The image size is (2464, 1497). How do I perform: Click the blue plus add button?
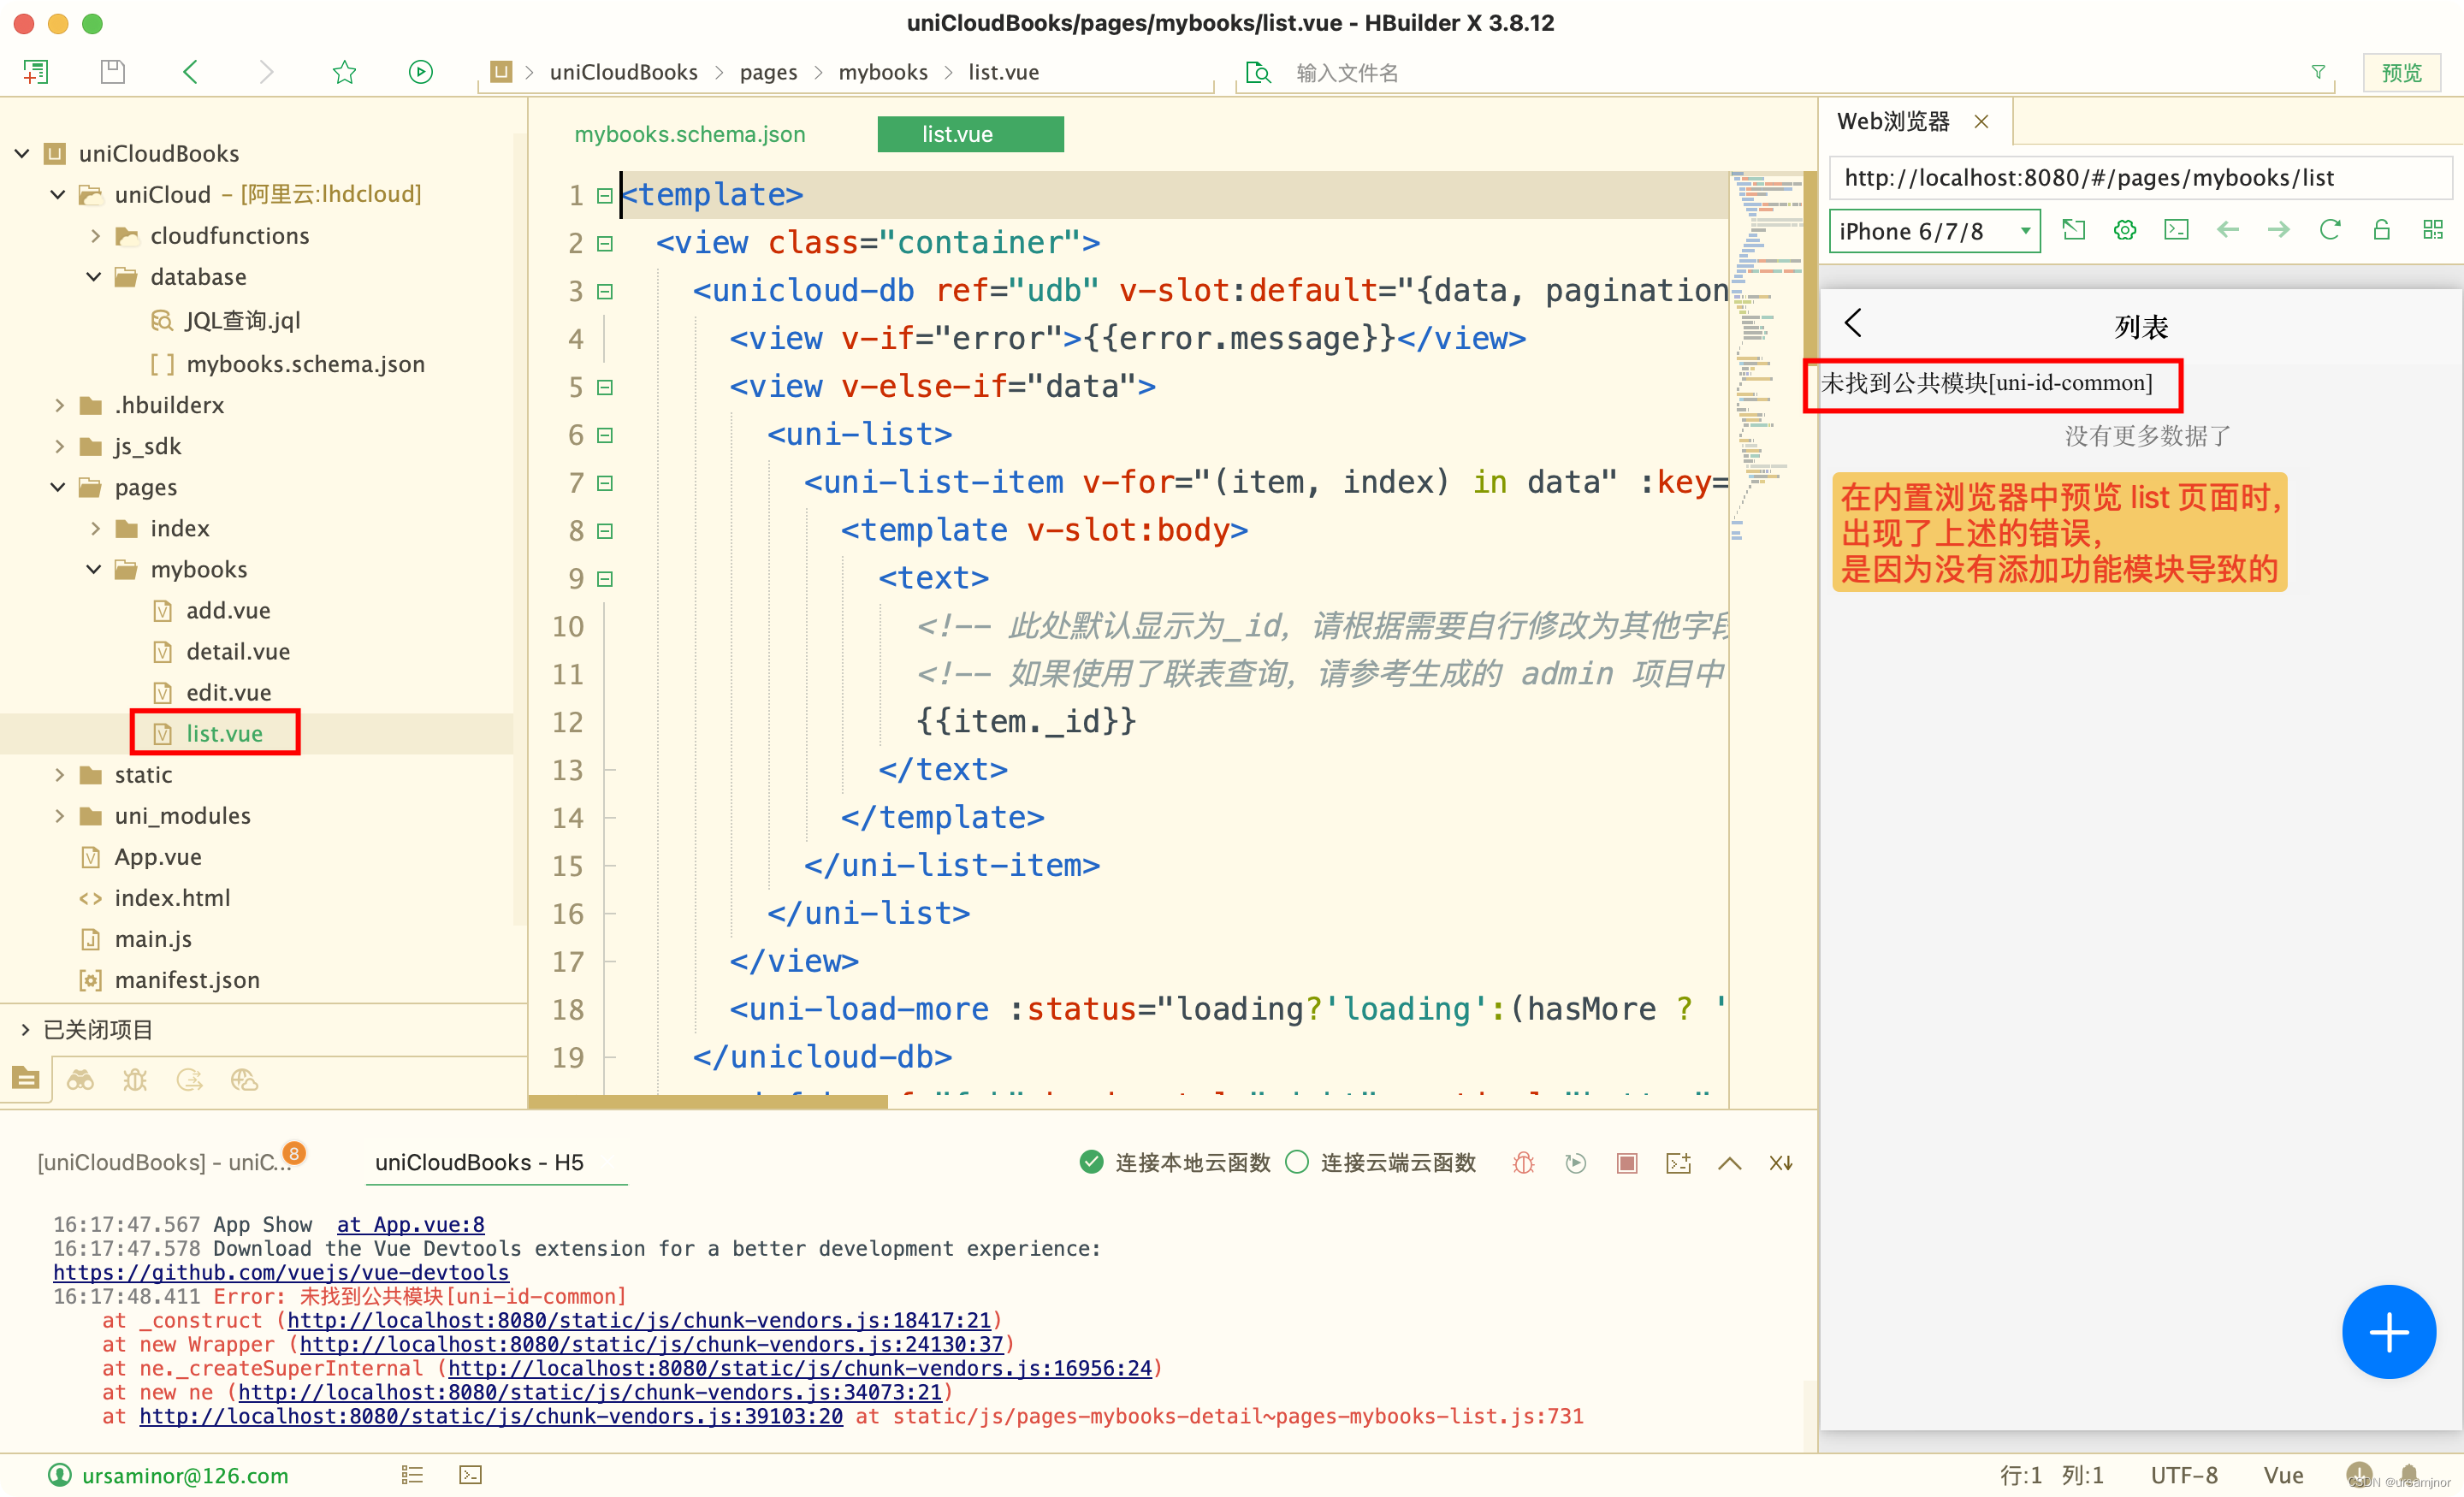click(2388, 1332)
